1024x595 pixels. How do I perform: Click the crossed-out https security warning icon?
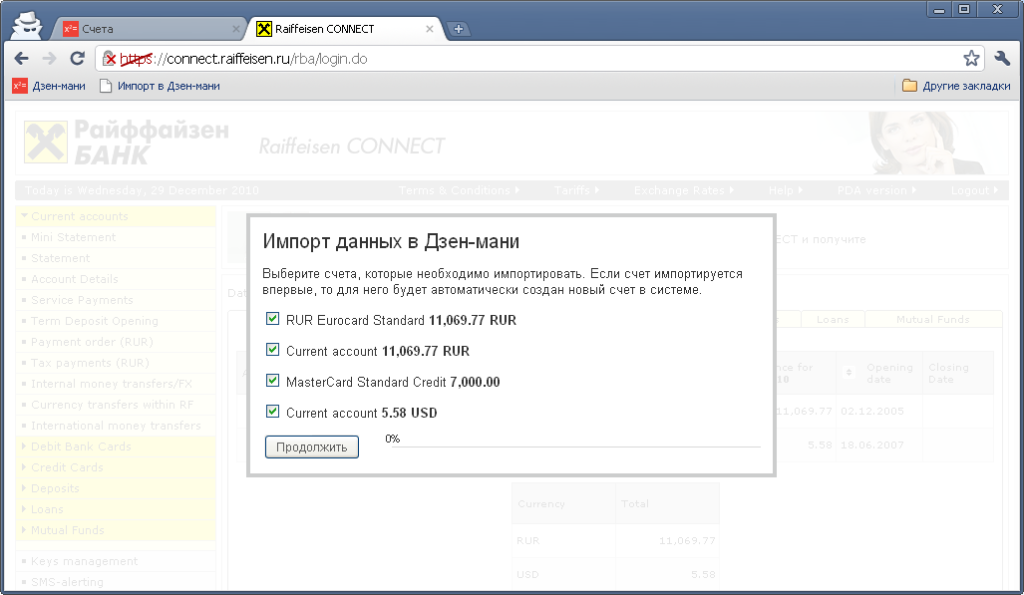(110, 59)
